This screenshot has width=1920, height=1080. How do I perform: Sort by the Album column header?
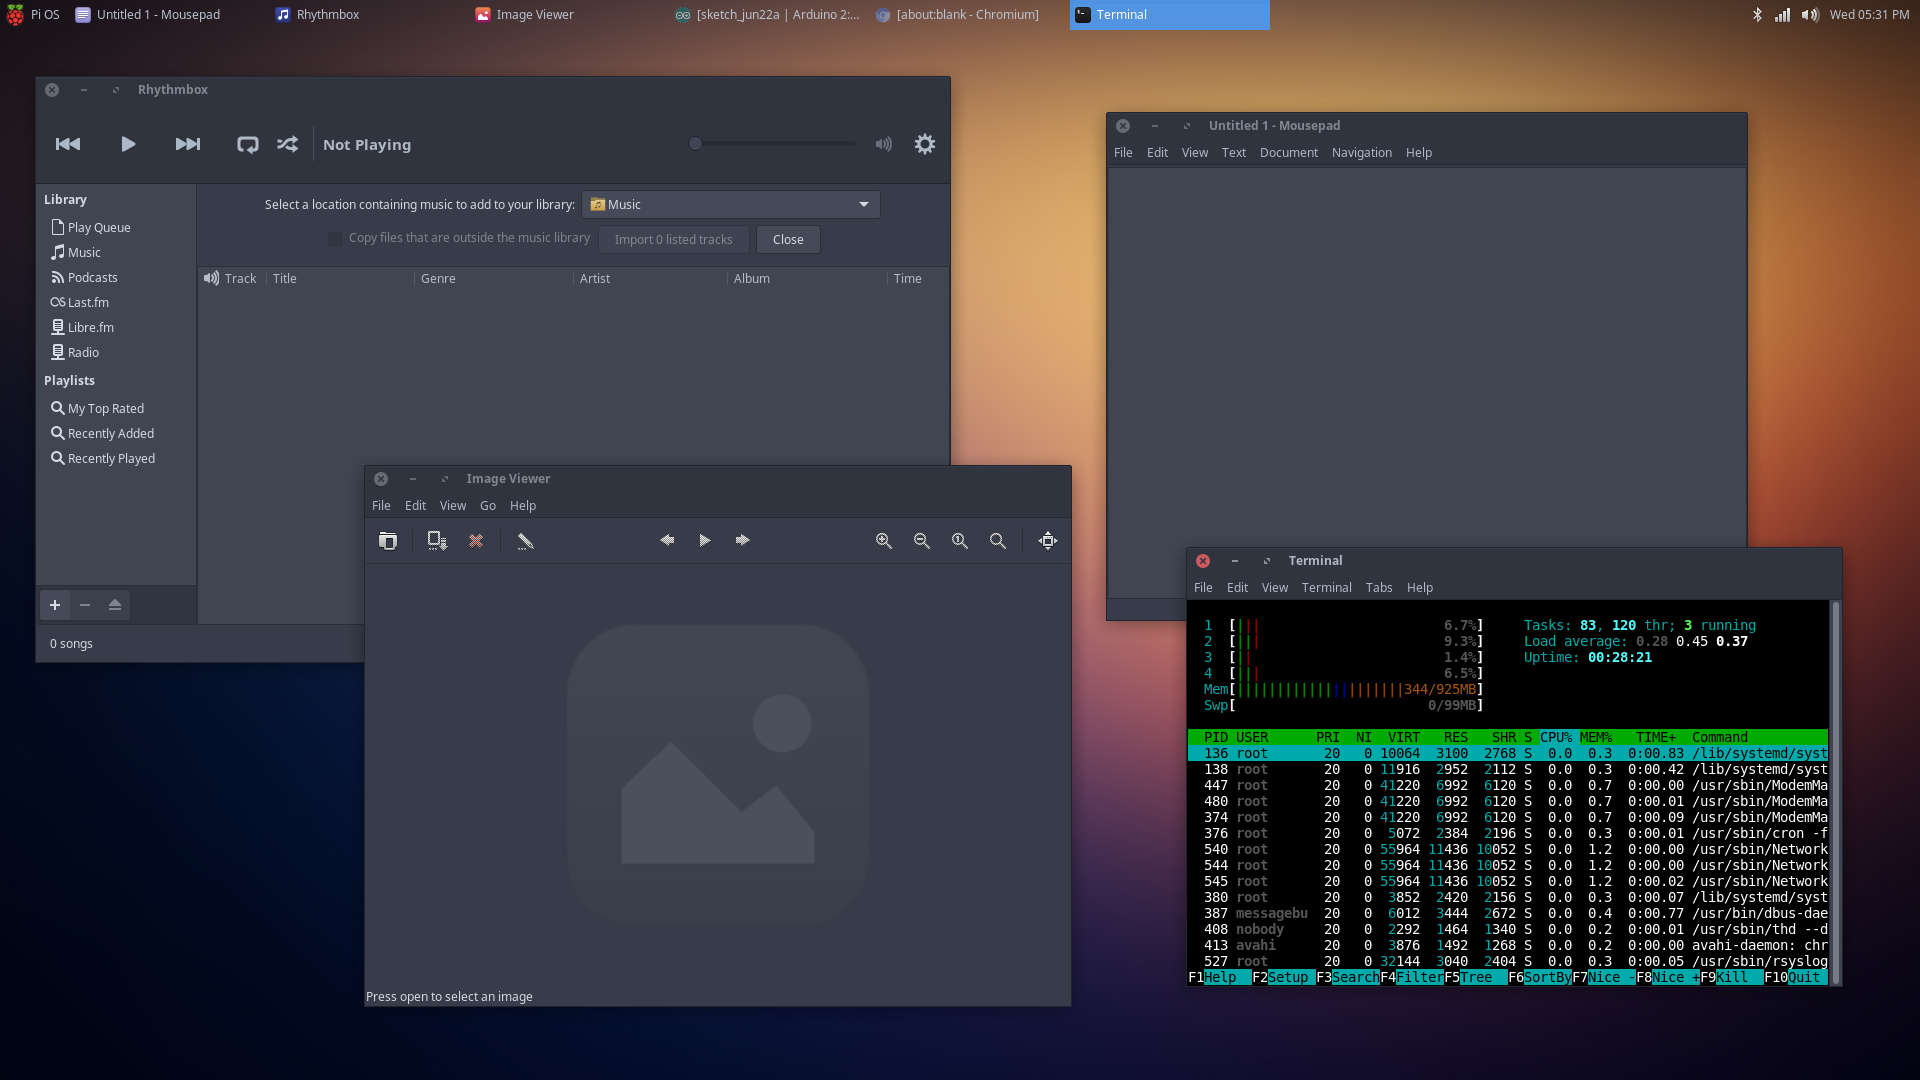click(x=806, y=278)
